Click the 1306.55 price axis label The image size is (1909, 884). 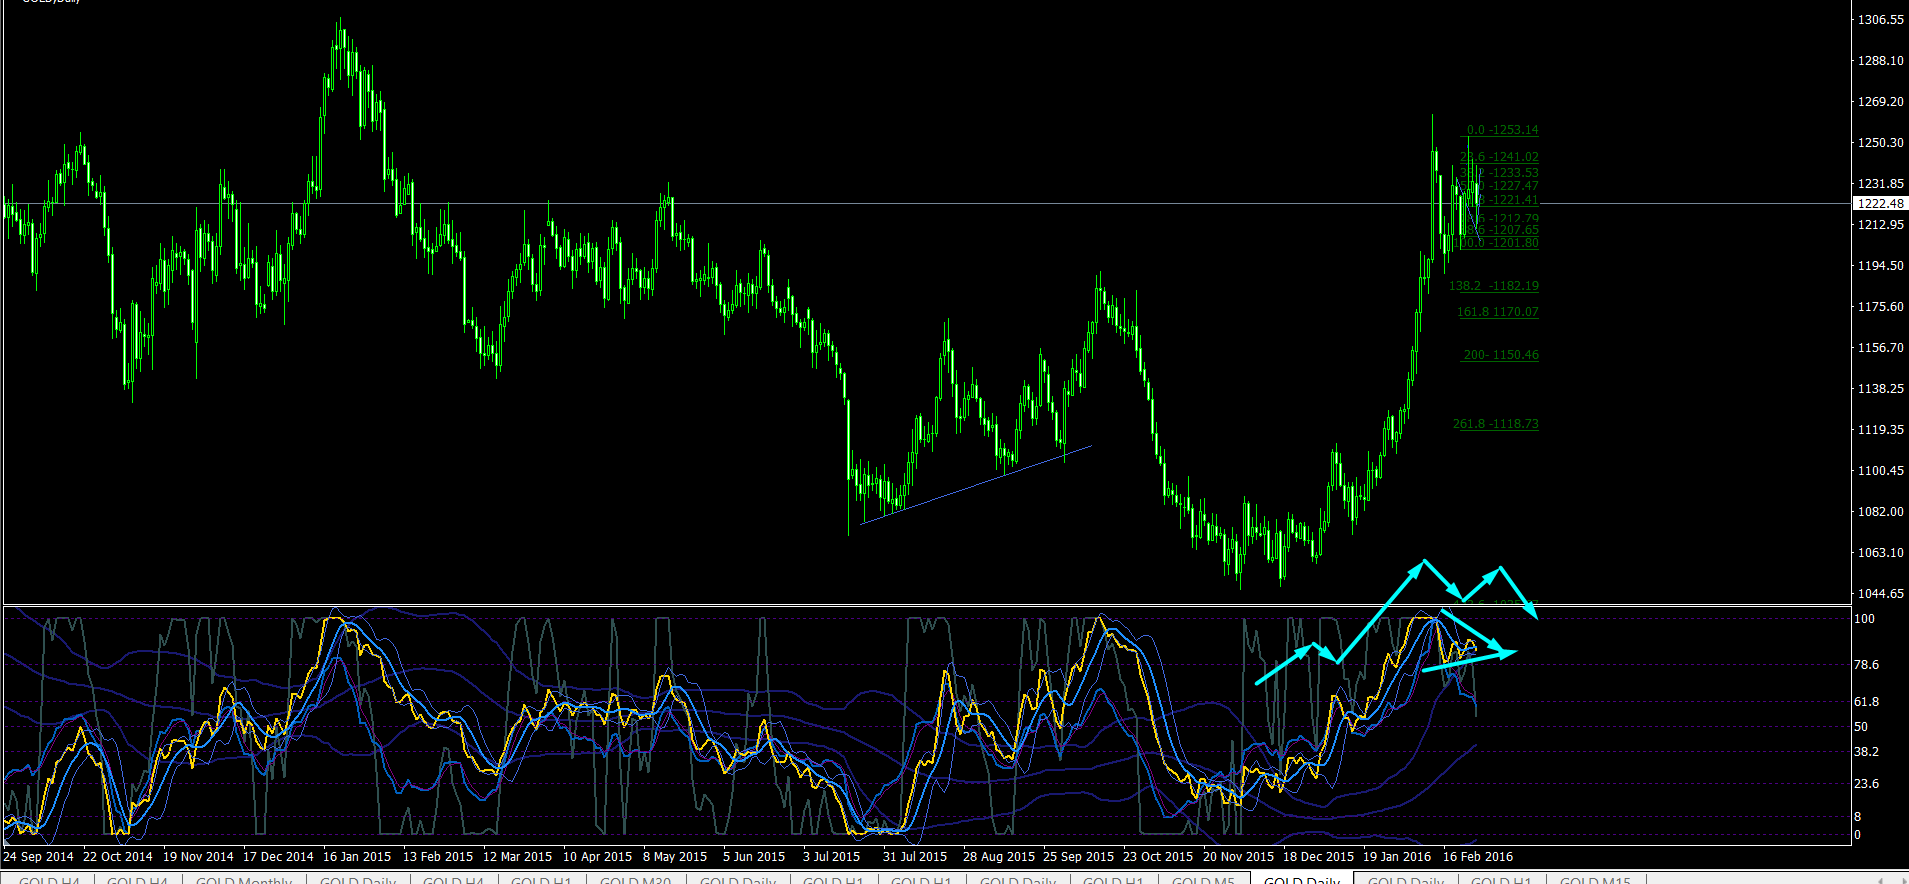[1880, 20]
